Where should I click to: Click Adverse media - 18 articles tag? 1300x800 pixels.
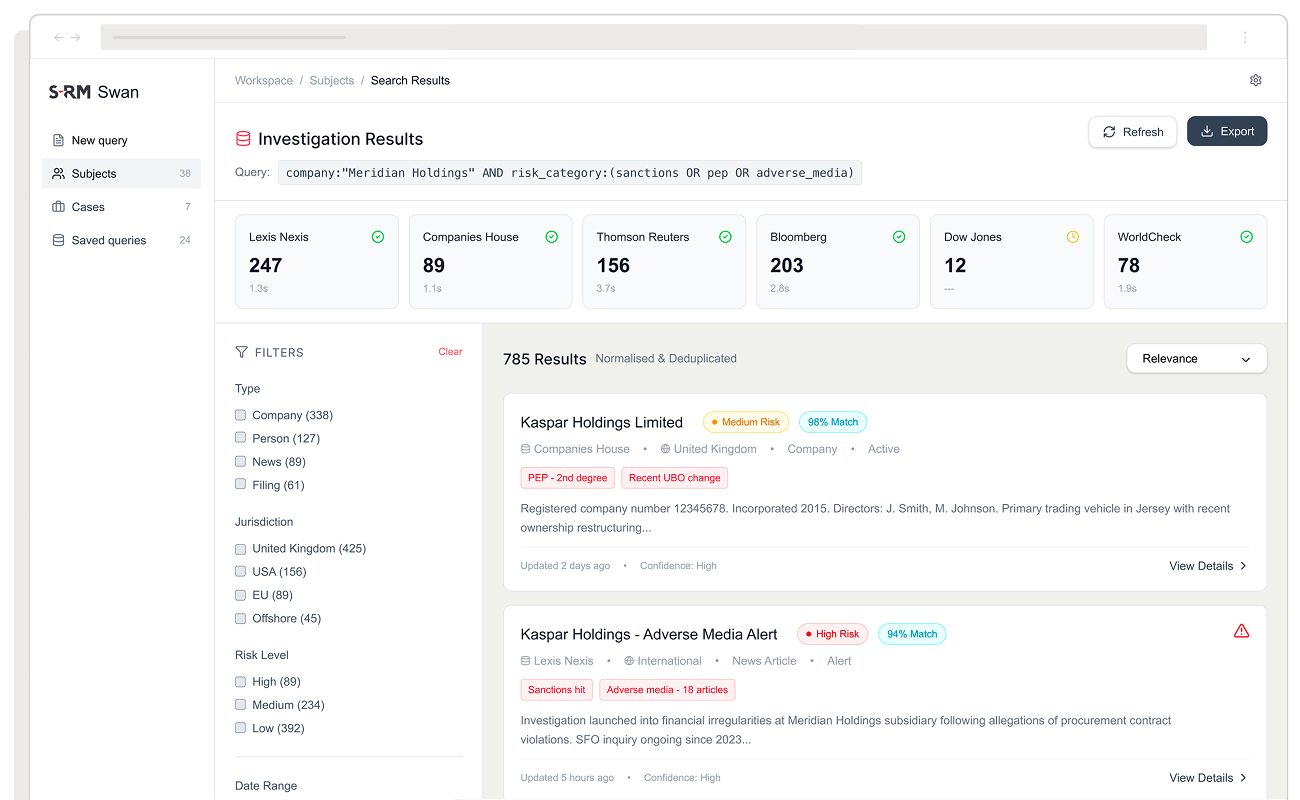tap(668, 690)
